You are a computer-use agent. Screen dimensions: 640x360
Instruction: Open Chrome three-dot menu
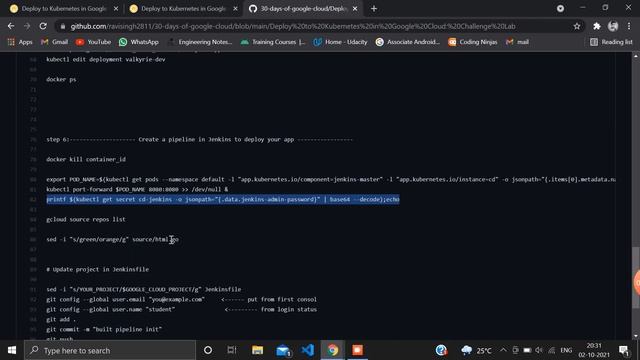pos(629,26)
